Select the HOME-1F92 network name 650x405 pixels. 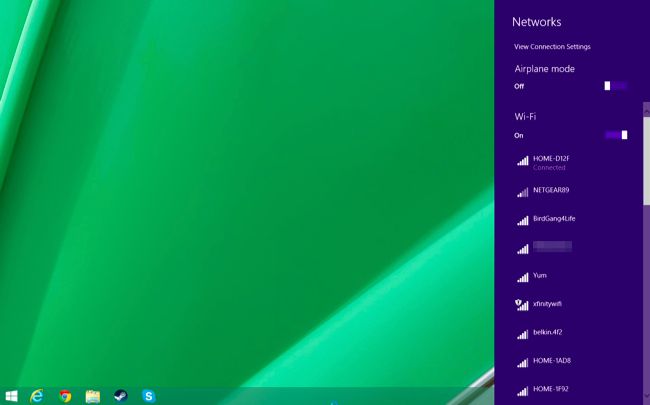(x=551, y=389)
